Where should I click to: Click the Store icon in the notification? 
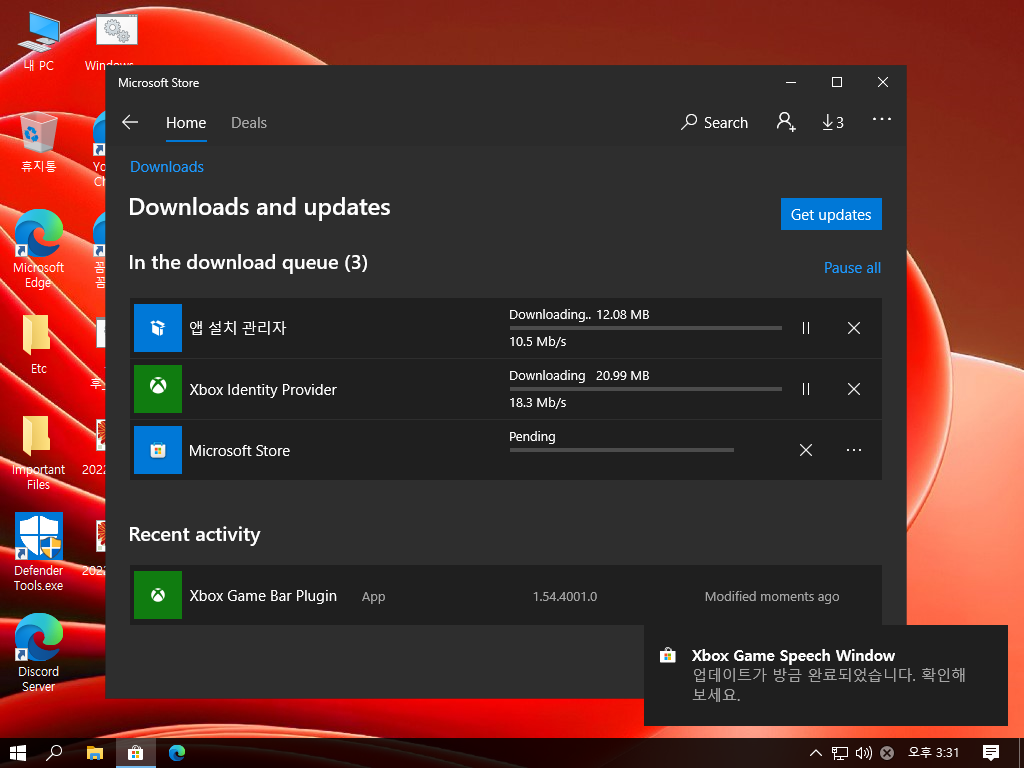point(667,655)
